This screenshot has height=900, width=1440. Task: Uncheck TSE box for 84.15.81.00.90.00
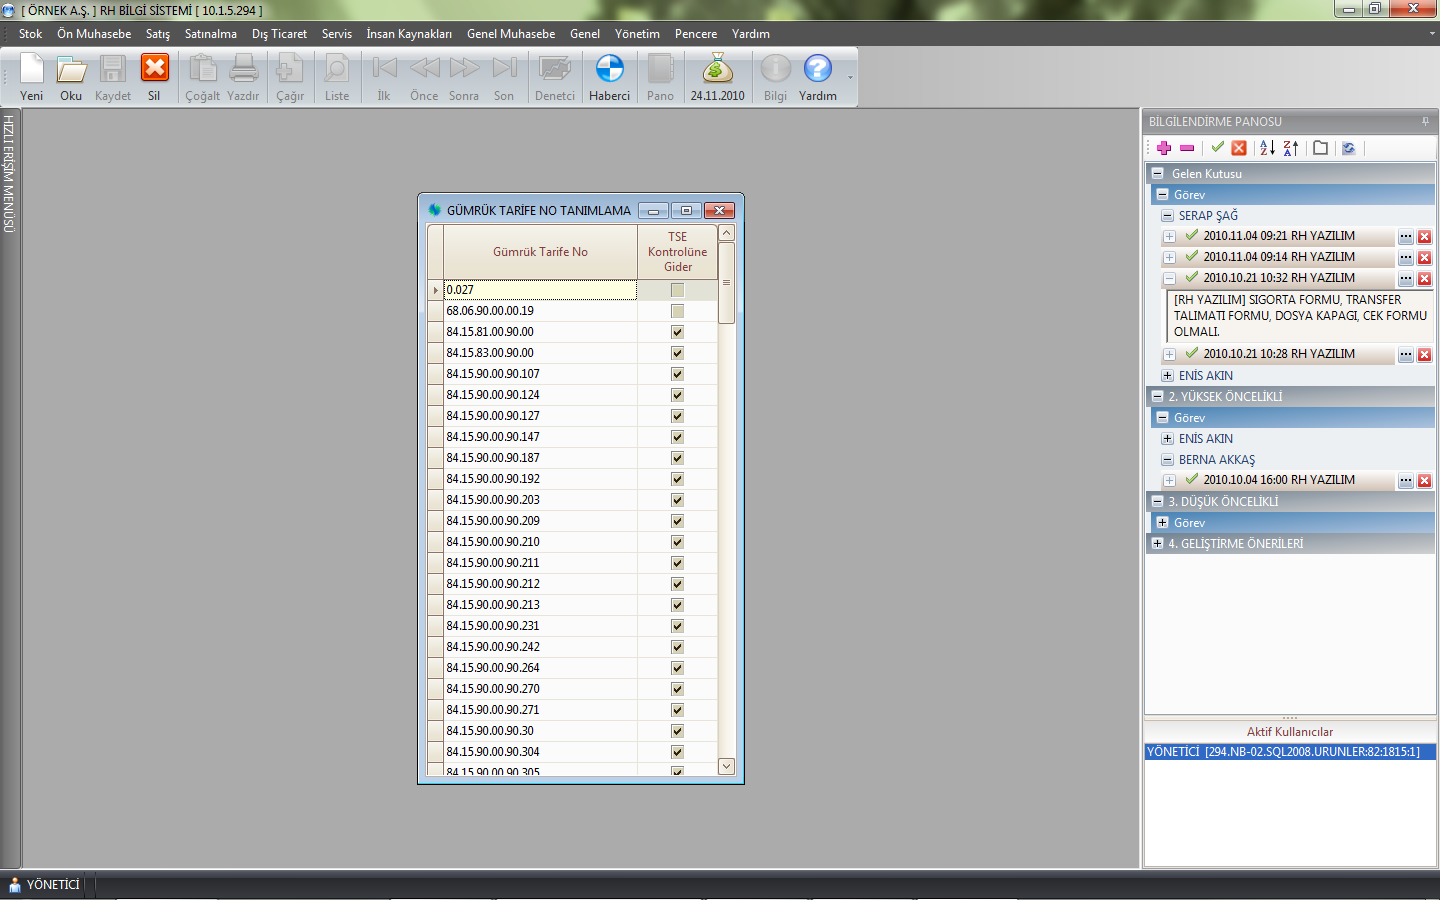[677, 332]
